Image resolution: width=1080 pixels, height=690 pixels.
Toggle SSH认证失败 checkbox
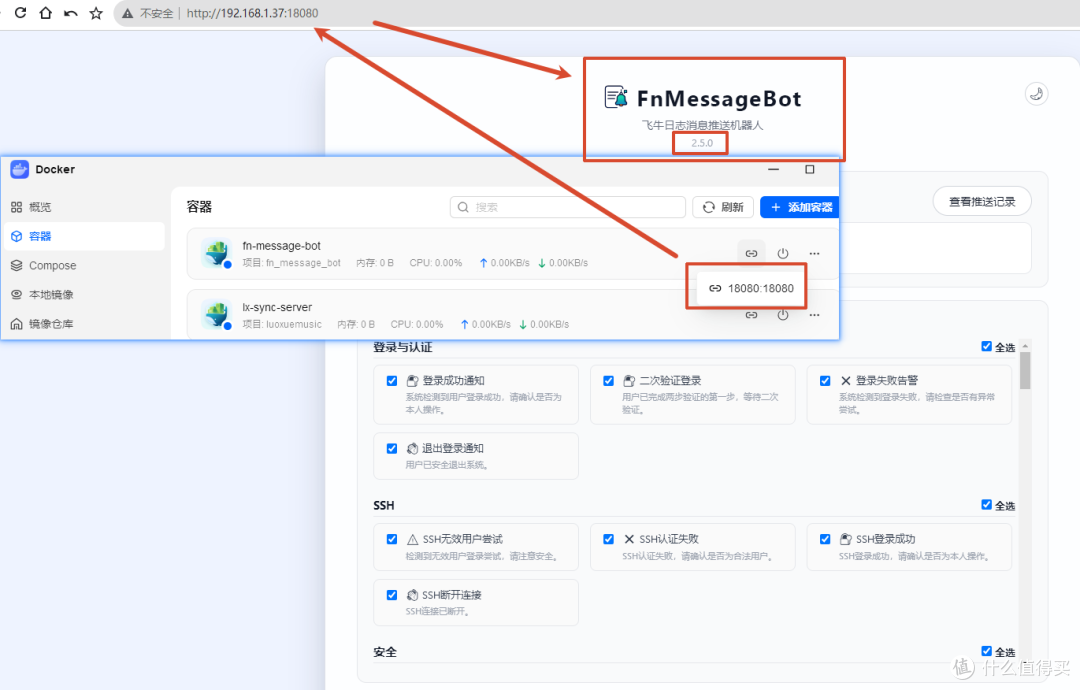coord(609,539)
